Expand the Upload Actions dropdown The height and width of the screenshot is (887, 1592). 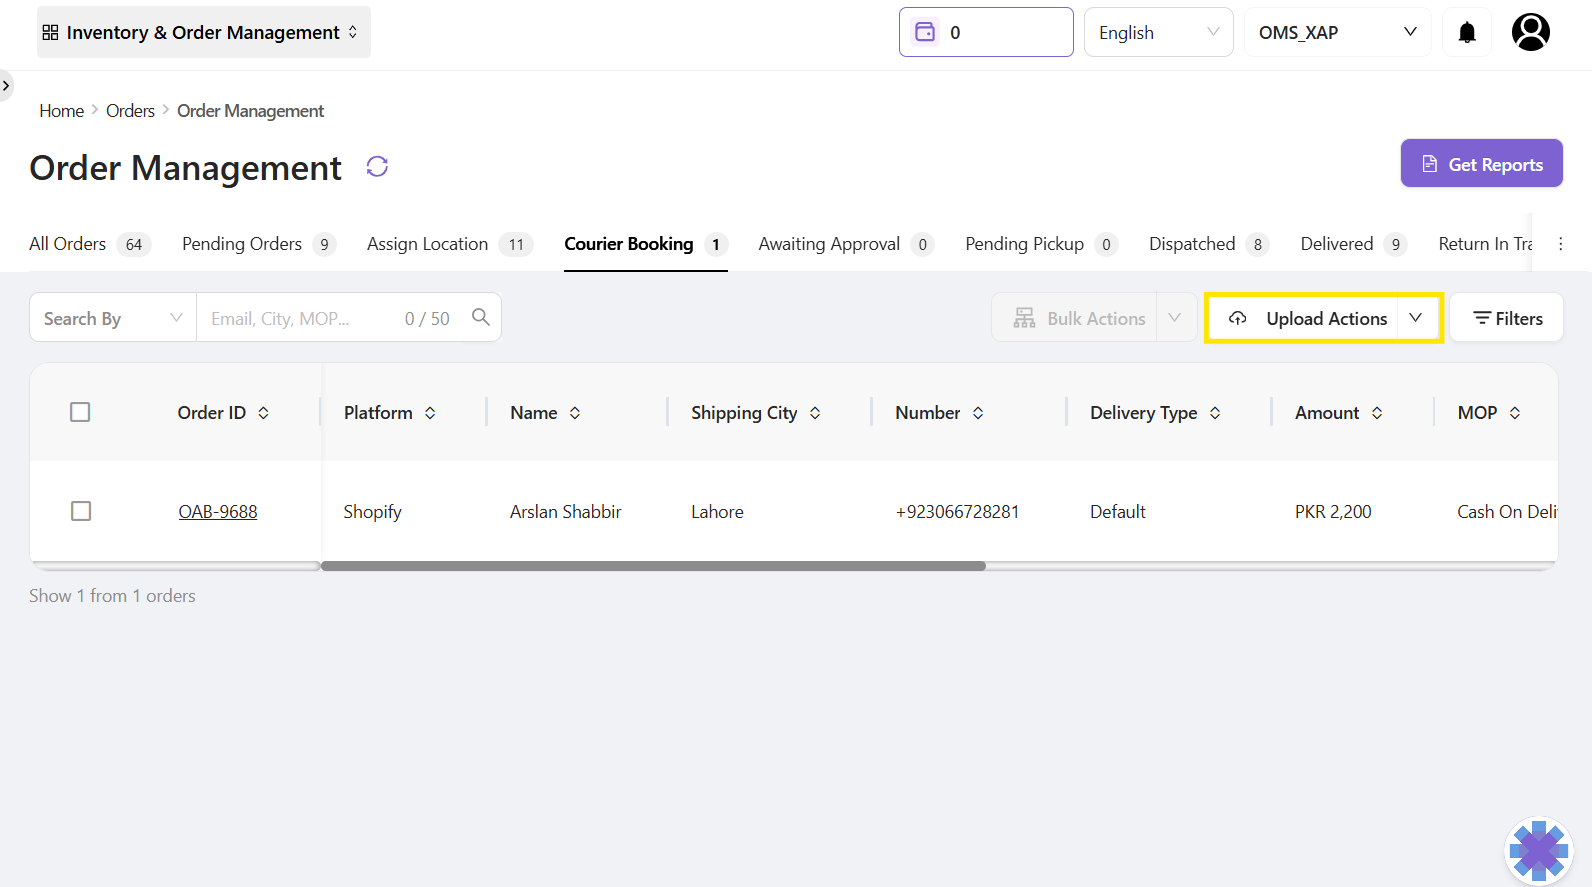point(1415,318)
